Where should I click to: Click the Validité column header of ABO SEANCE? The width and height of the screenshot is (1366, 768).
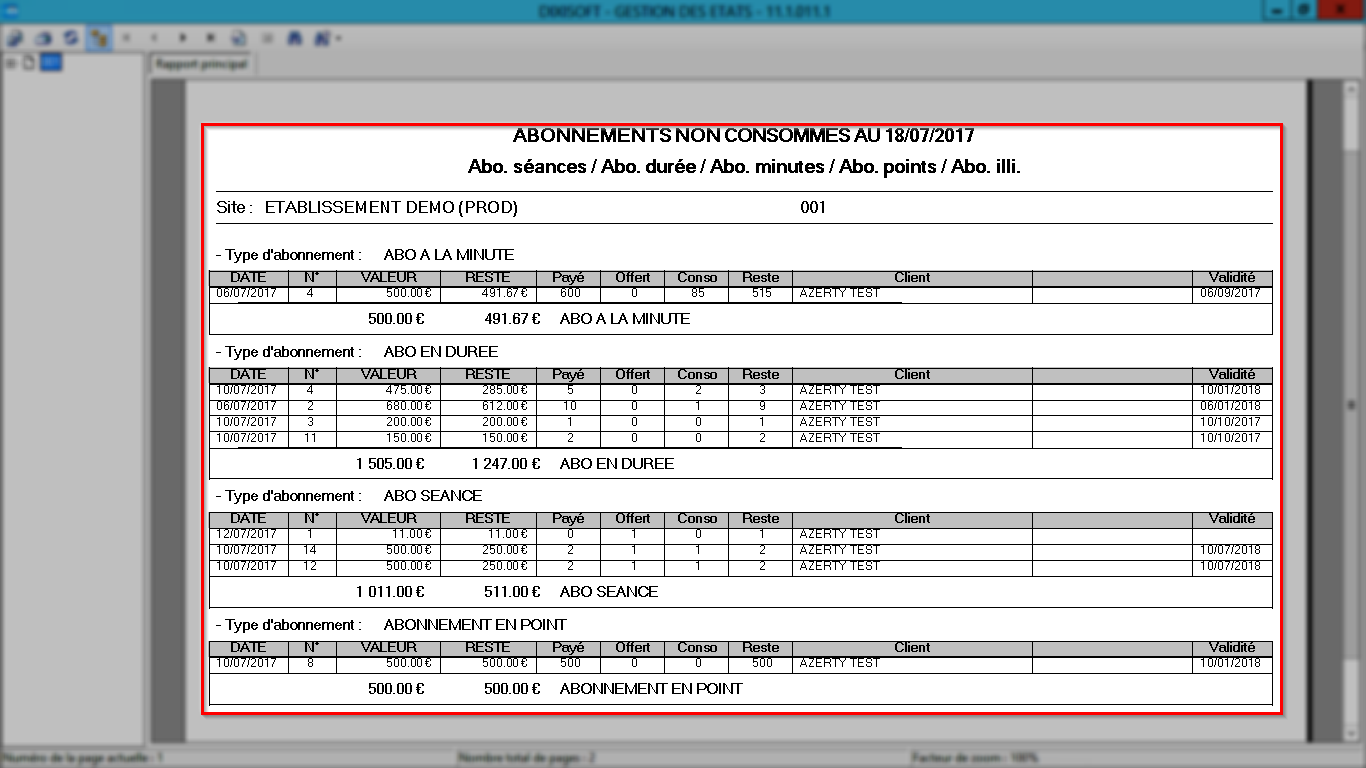tap(1231, 519)
